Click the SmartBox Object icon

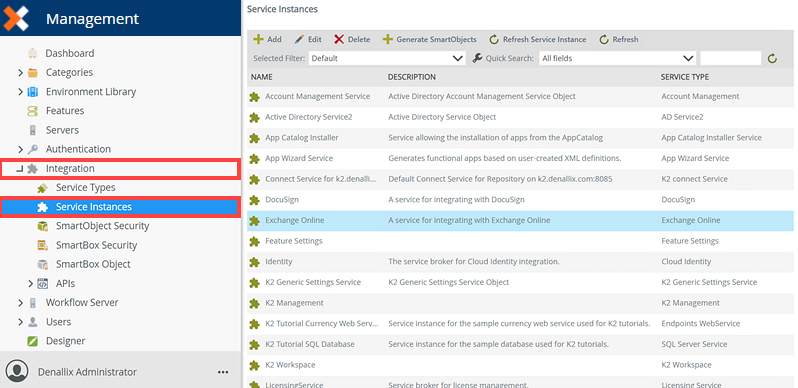tap(43, 264)
